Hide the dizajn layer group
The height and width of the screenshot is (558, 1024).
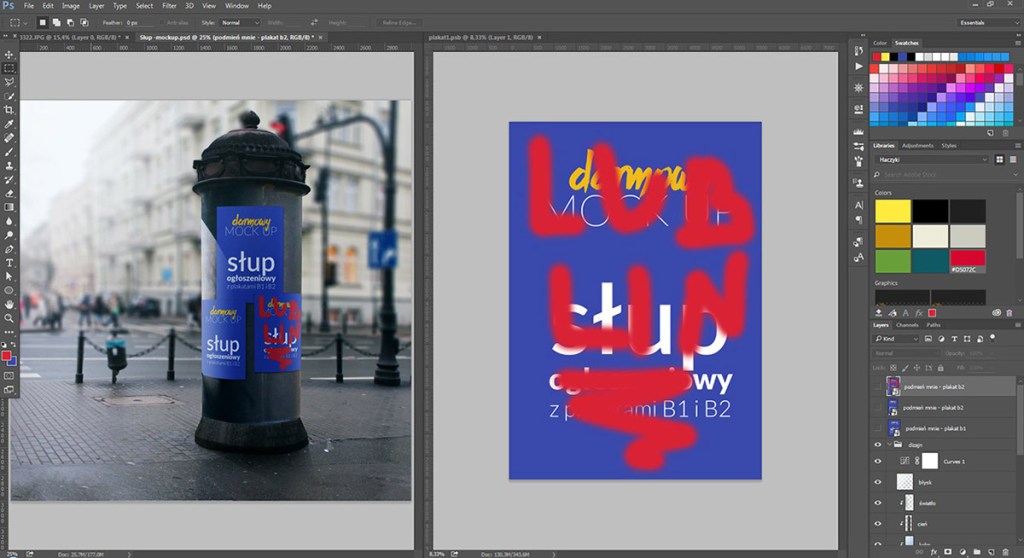(x=878, y=444)
